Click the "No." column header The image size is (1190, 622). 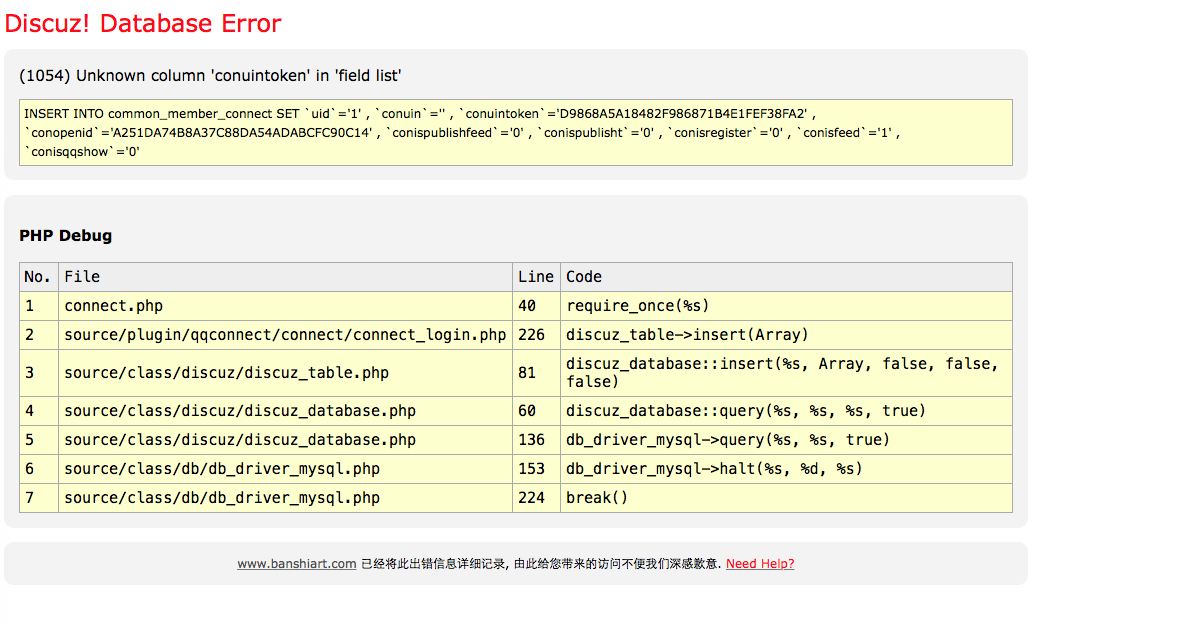[38, 277]
